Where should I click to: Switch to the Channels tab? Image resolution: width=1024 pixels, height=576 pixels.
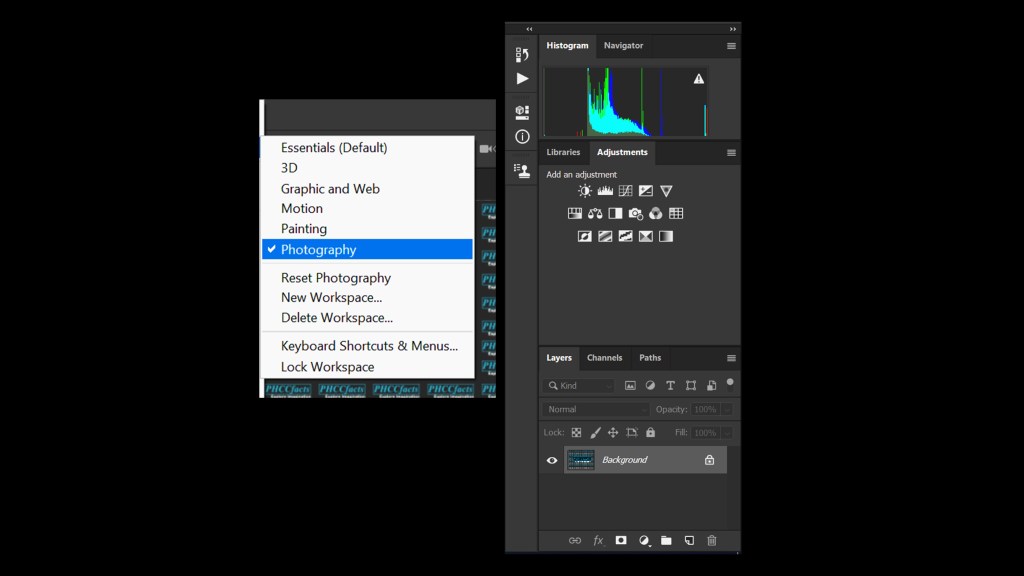pos(604,358)
